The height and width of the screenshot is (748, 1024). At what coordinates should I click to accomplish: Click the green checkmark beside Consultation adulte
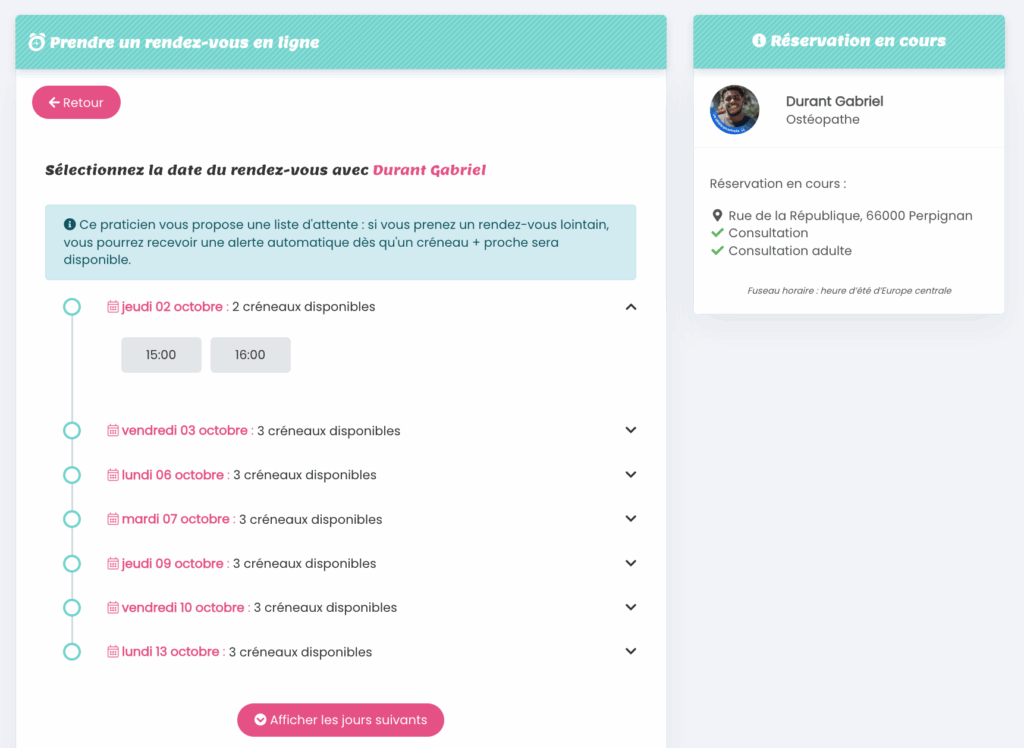tap(717, 251)
